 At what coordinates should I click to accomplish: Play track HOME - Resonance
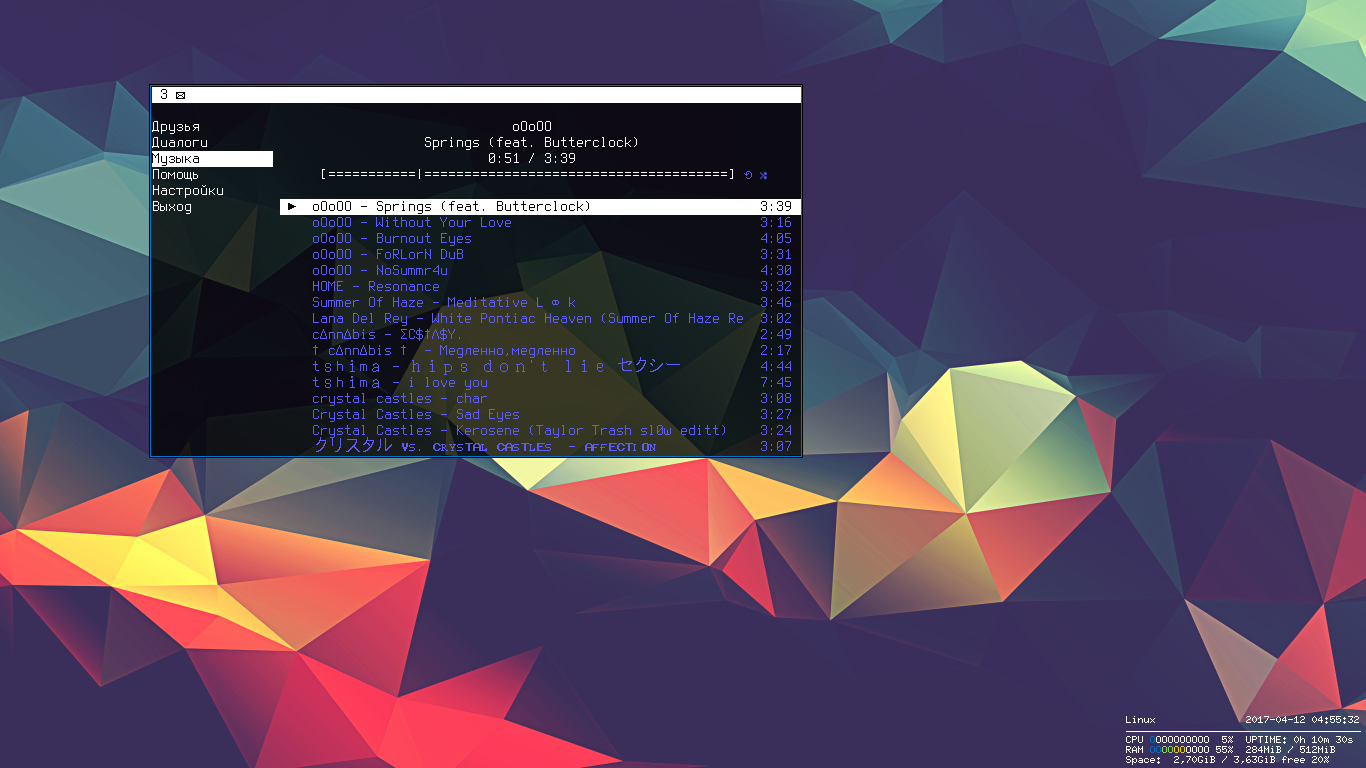pyautogui.click(x=541, y=287)
